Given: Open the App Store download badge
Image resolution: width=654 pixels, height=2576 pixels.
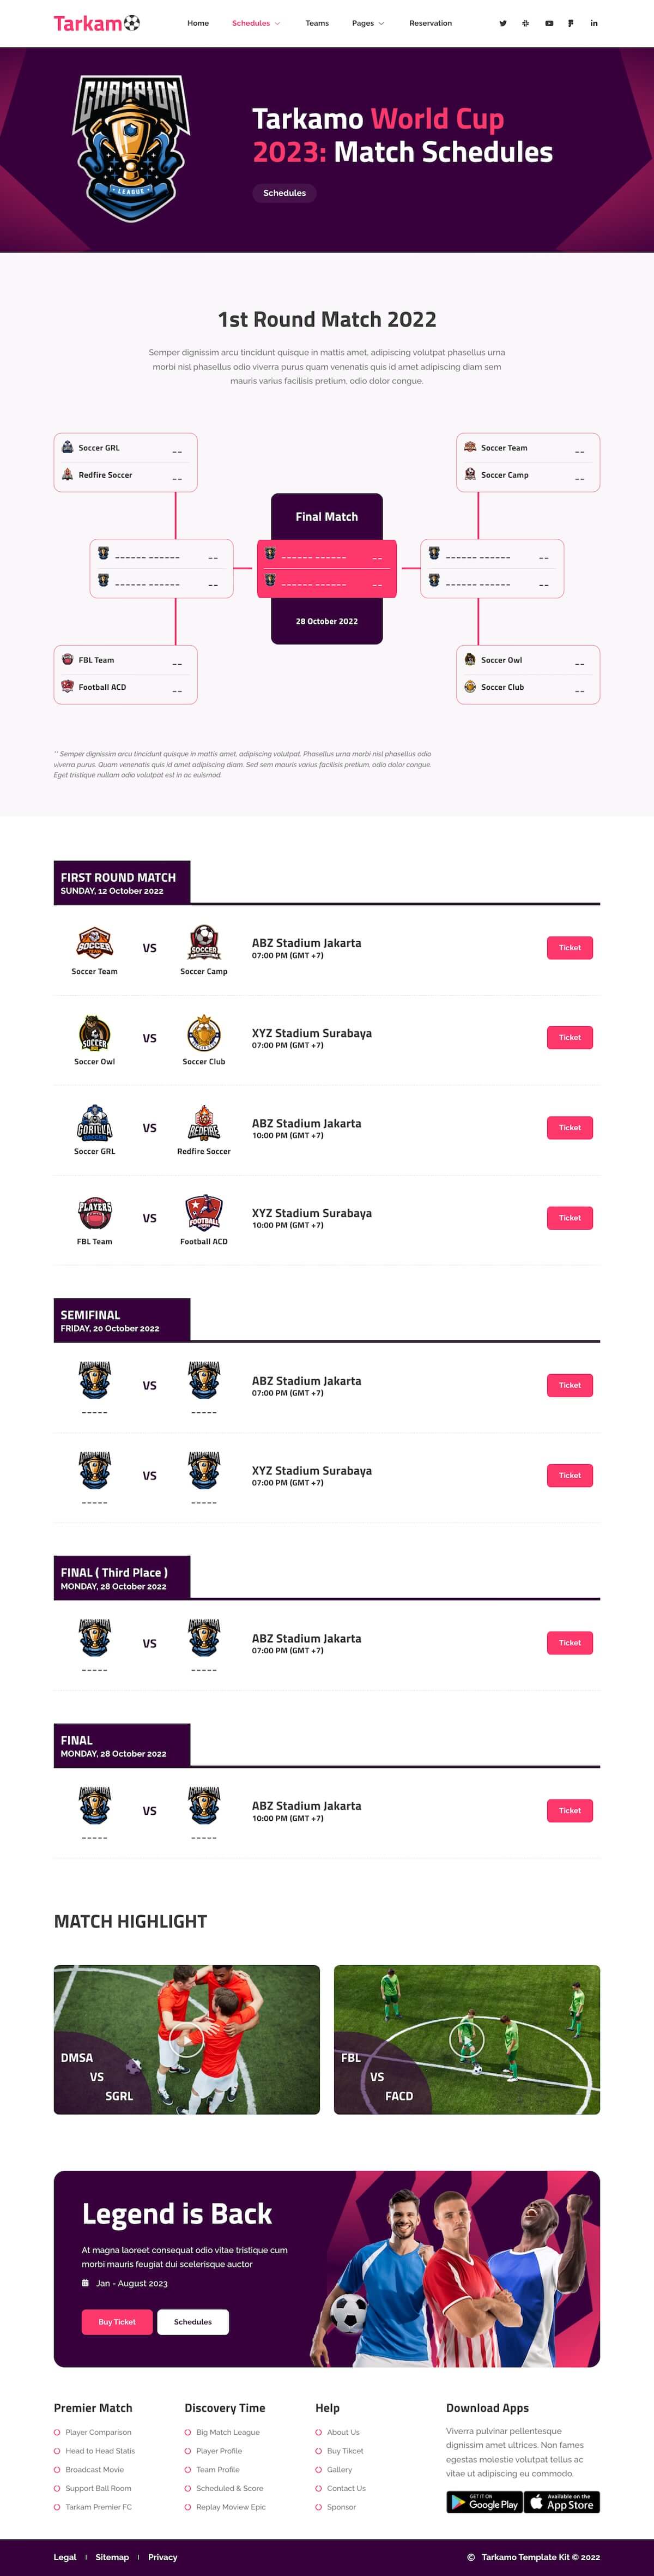Looking at the screenshot, I should 562,2502.
